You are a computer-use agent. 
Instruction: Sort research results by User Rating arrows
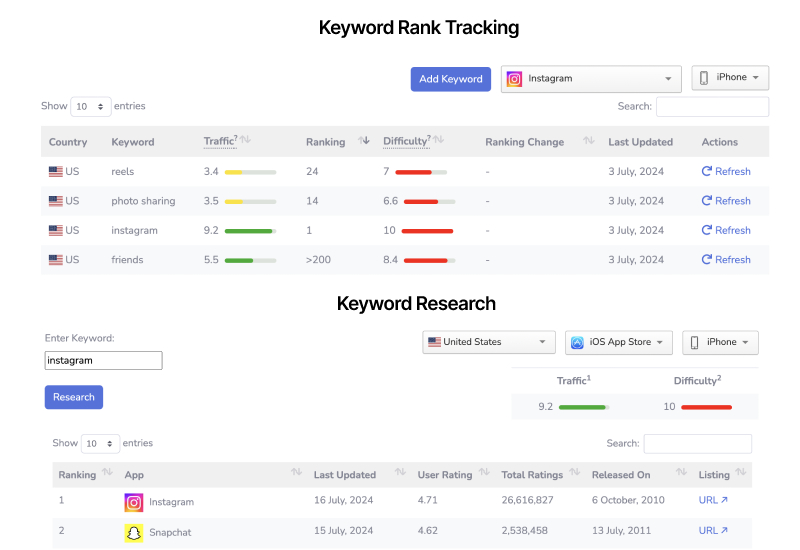pos(484,472)
